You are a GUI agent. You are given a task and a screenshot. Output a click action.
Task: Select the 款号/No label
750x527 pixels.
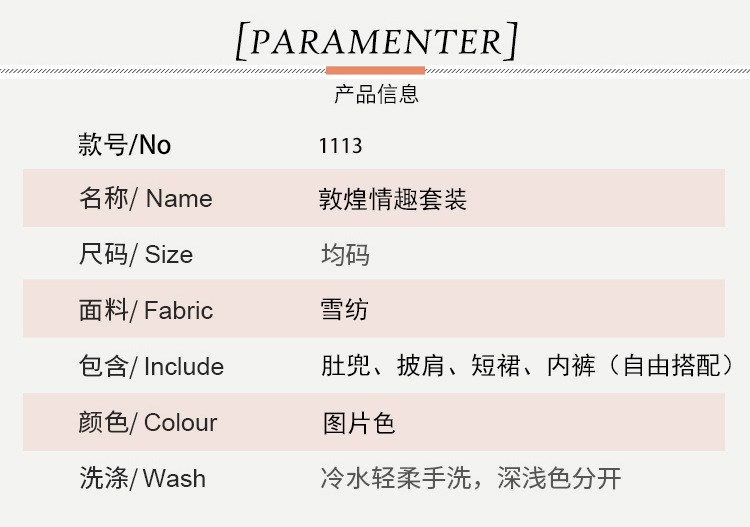[x=125, y=145]
